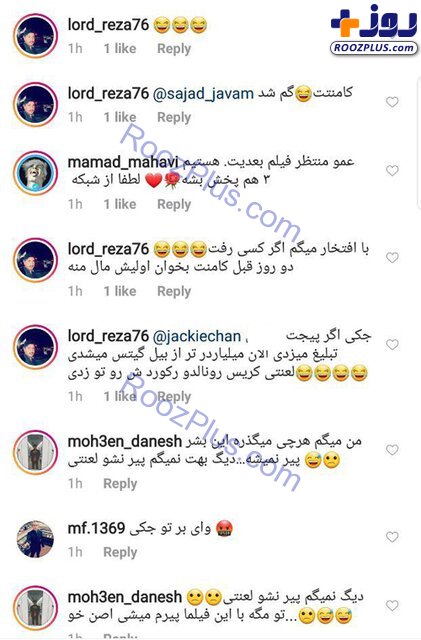
Task: Reply to lord_reza76's top emoji comment
Action: pos(174,49)
